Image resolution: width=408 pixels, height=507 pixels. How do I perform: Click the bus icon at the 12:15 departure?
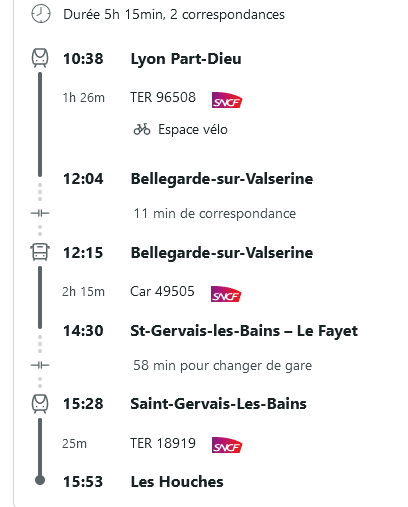40,252
